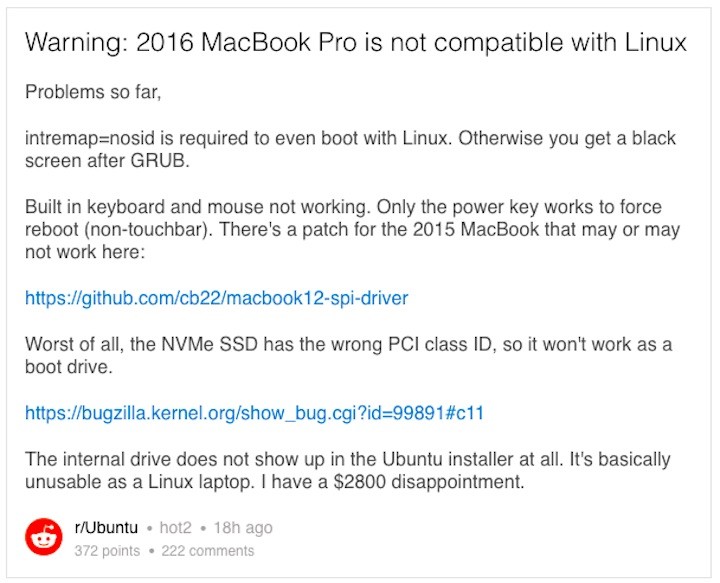Screen dimensions: 720x583
Task: Click the Reddit Snoo logo icon
Action: click(44, 537)
